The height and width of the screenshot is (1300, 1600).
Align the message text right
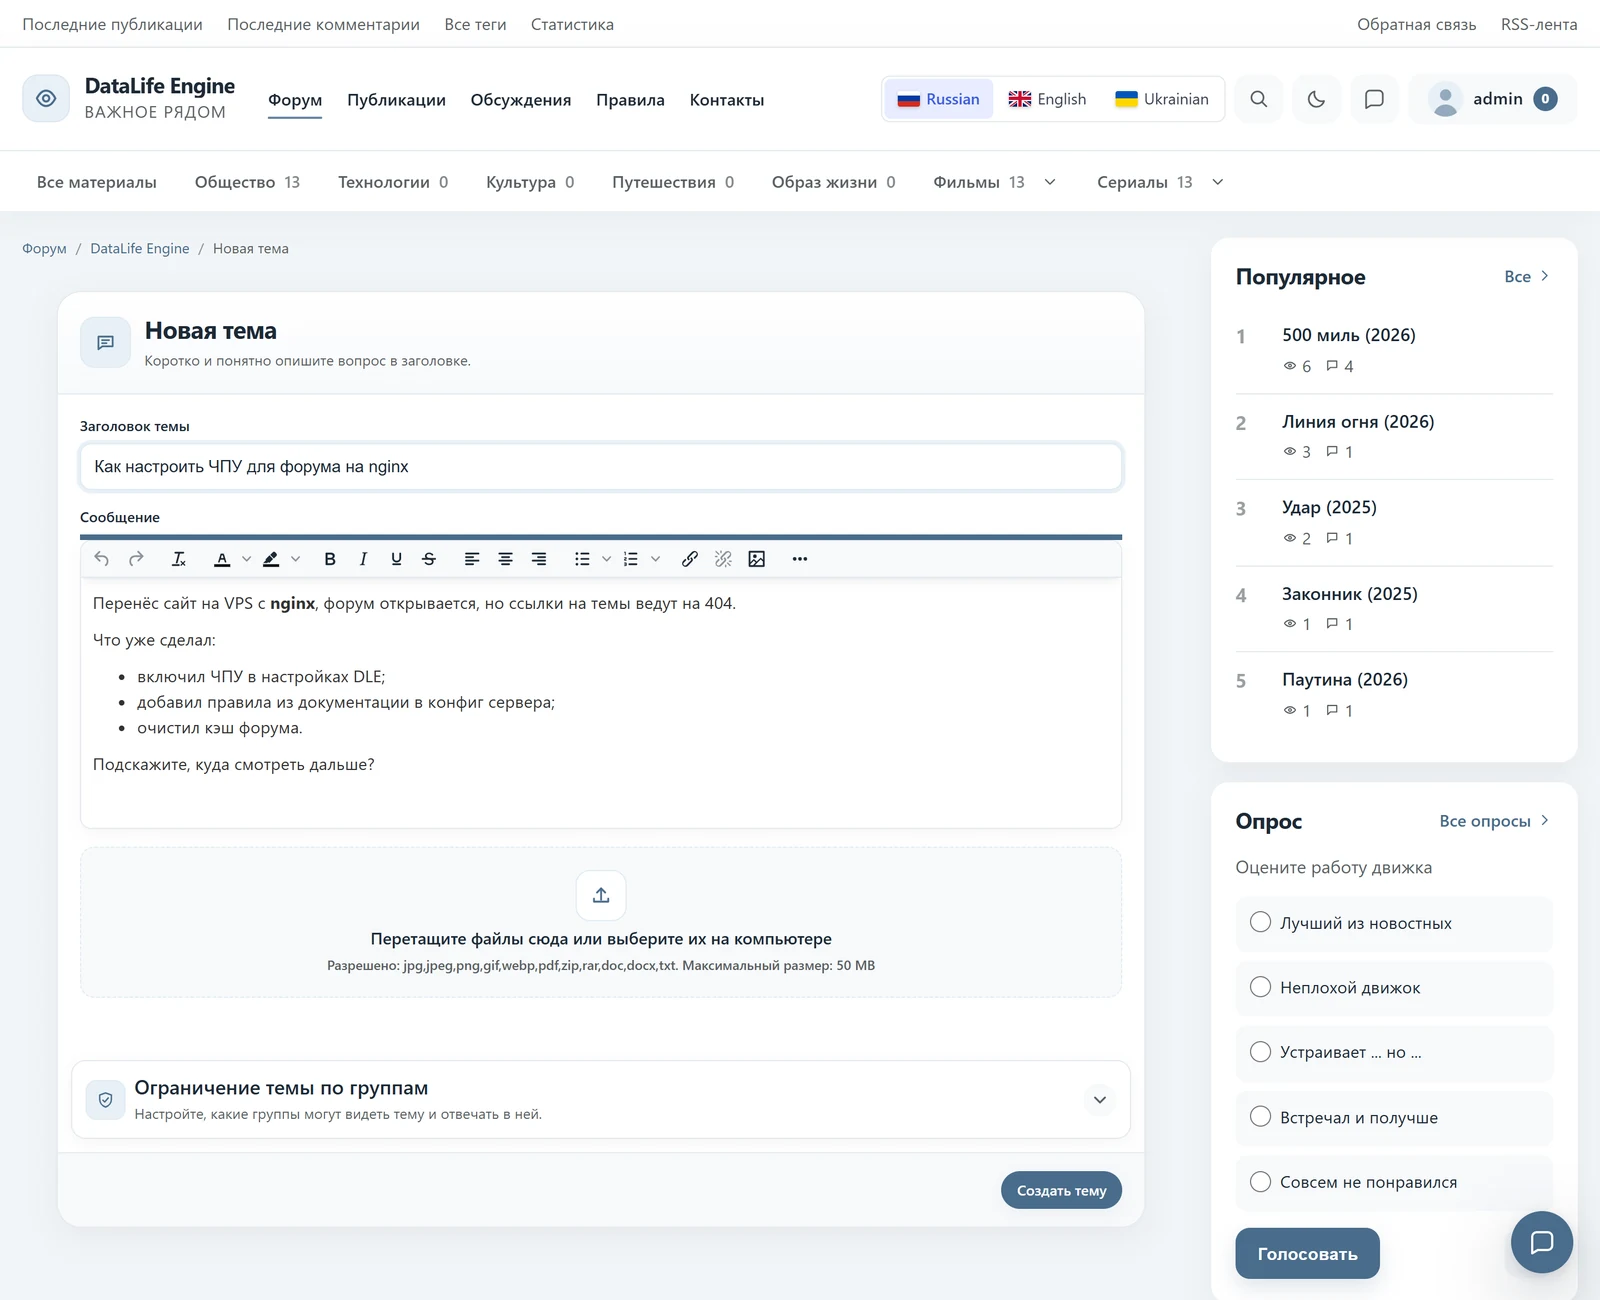pyautogui.click(x=539, y=559)
